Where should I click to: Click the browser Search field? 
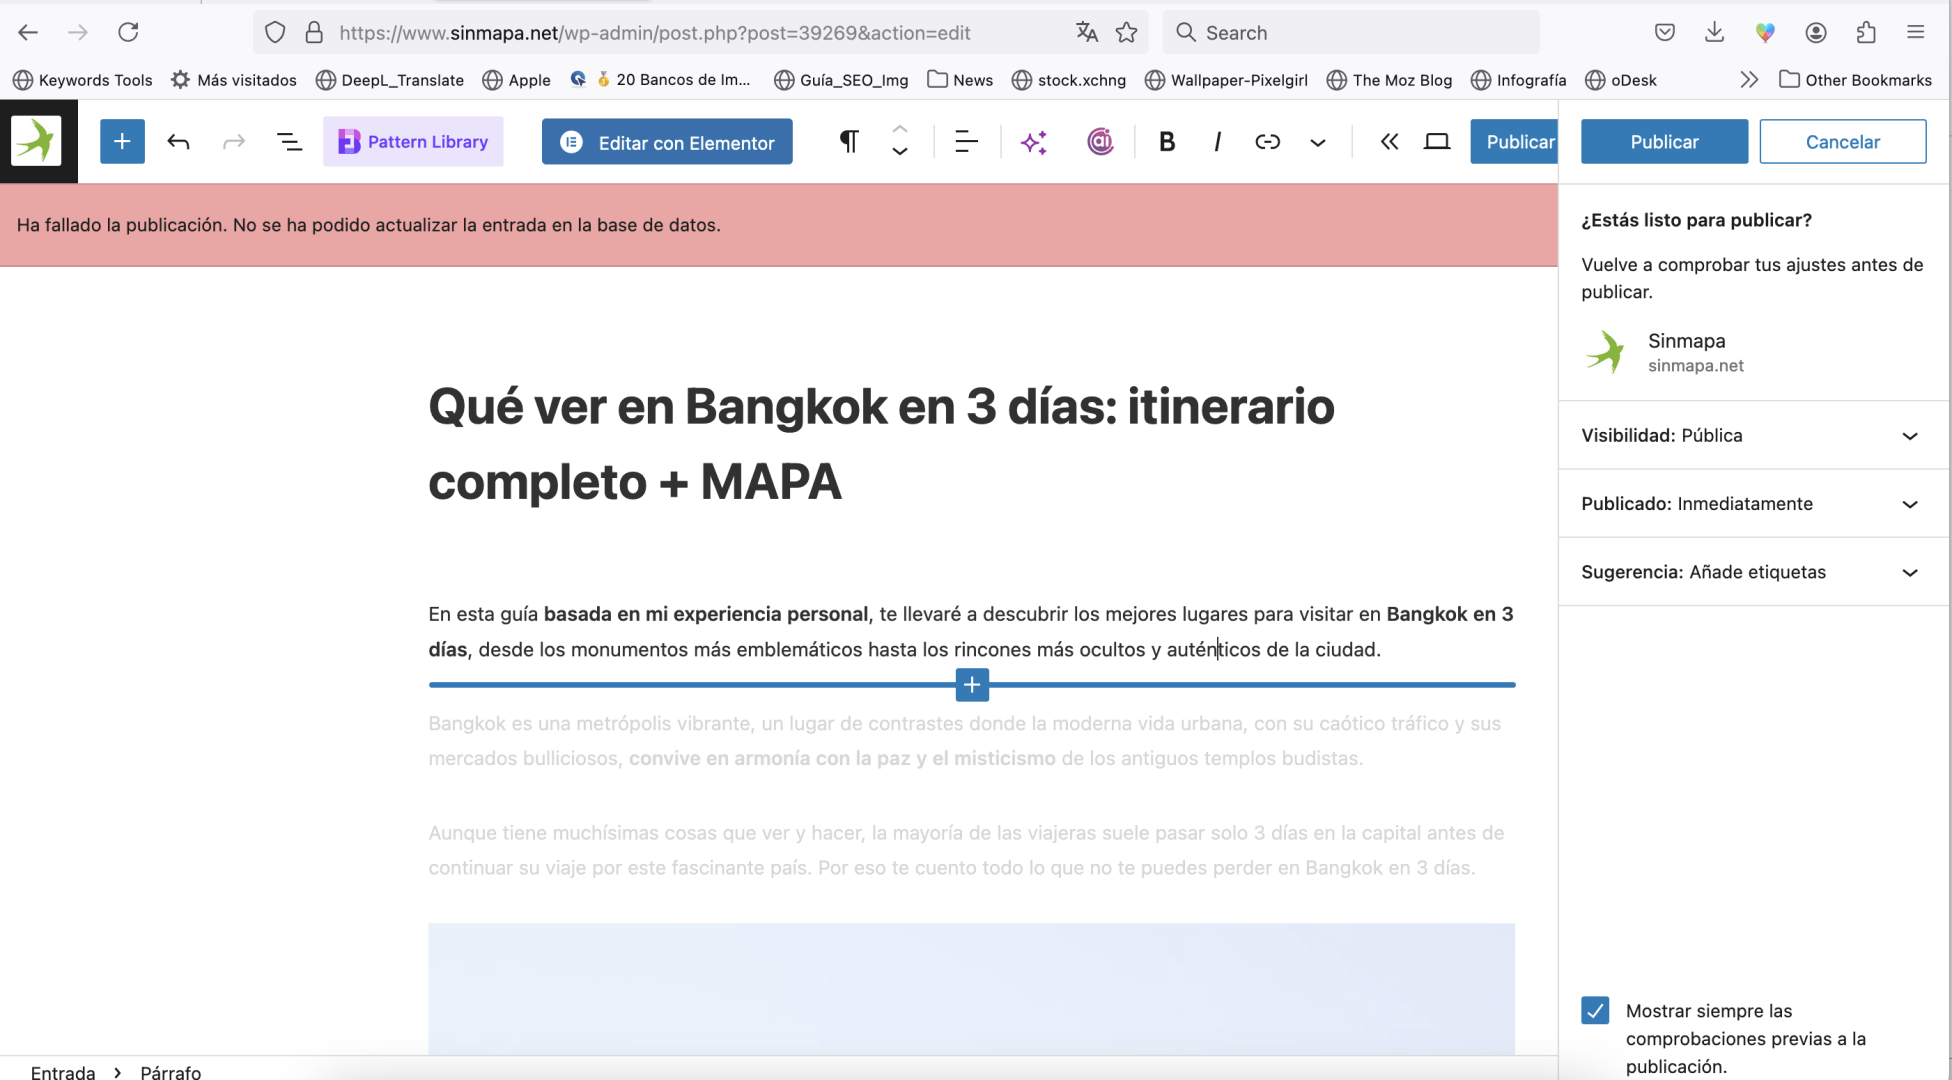tap(1352, 33)
